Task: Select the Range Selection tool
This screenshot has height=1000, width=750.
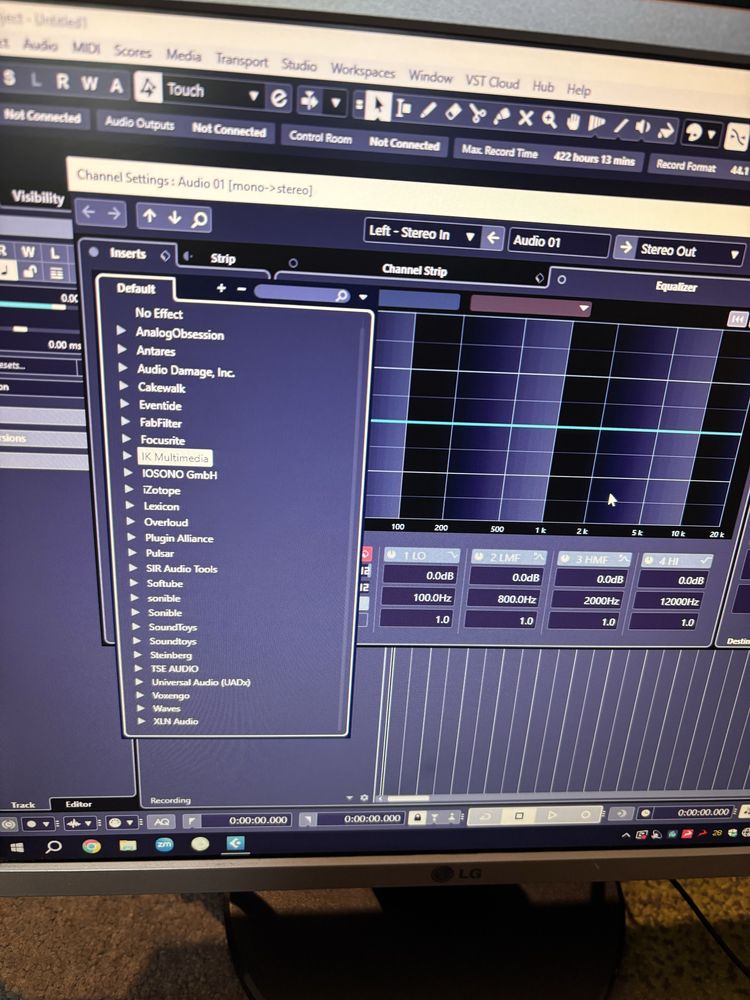Action: coord(403,109)
